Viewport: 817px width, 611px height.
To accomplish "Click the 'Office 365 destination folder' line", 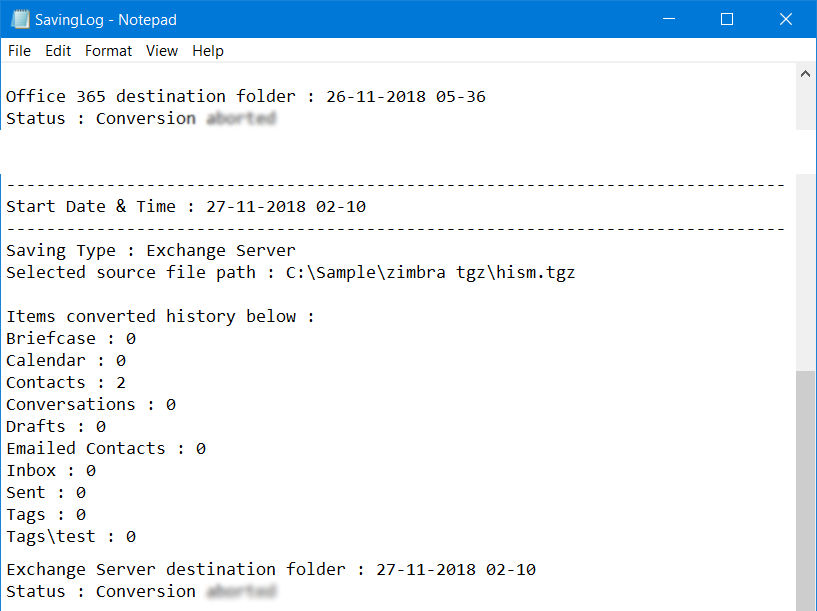I will 245,96.
